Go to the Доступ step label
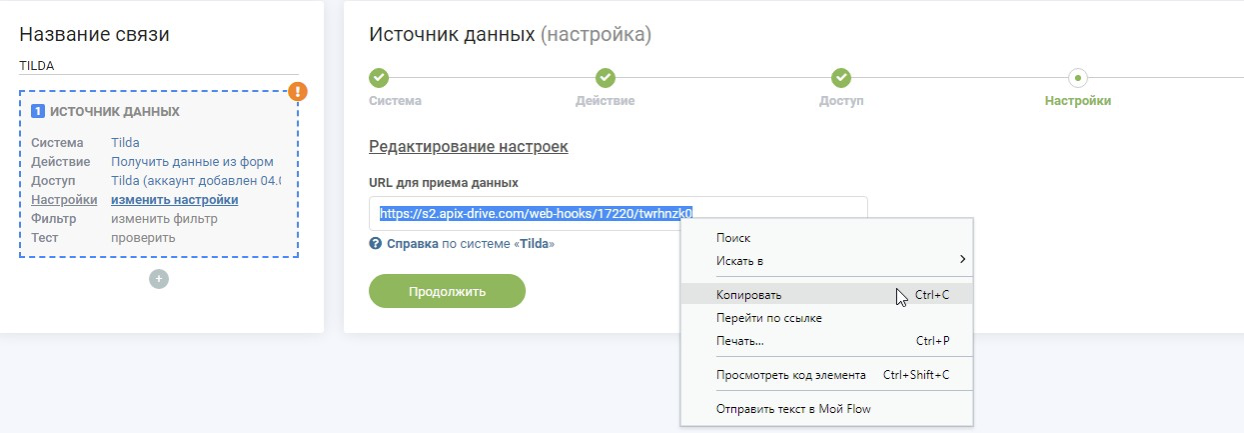1244x433 pixels. pyautogui.click(x=841, y=101)
